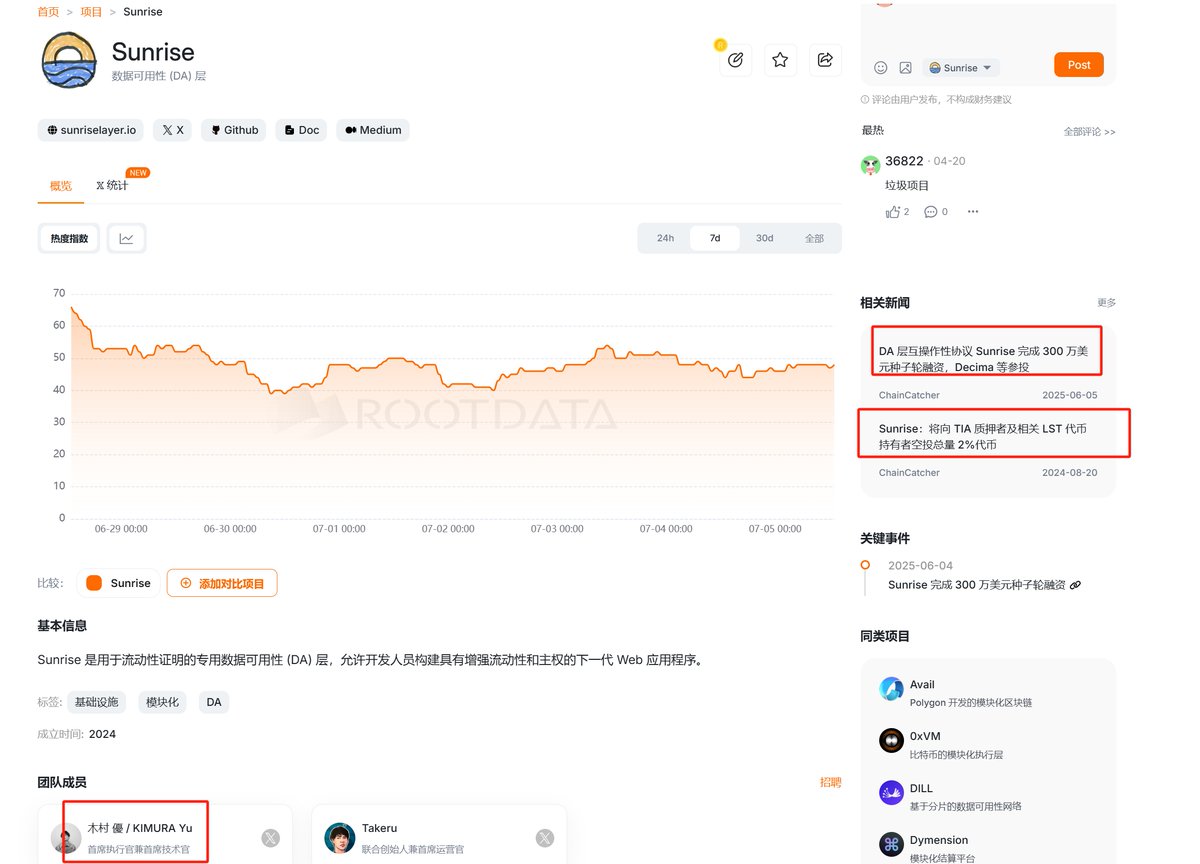This screenshot has width=1200, height=864.
Task: Click the Avail project name
Action: tap(922, 684)
